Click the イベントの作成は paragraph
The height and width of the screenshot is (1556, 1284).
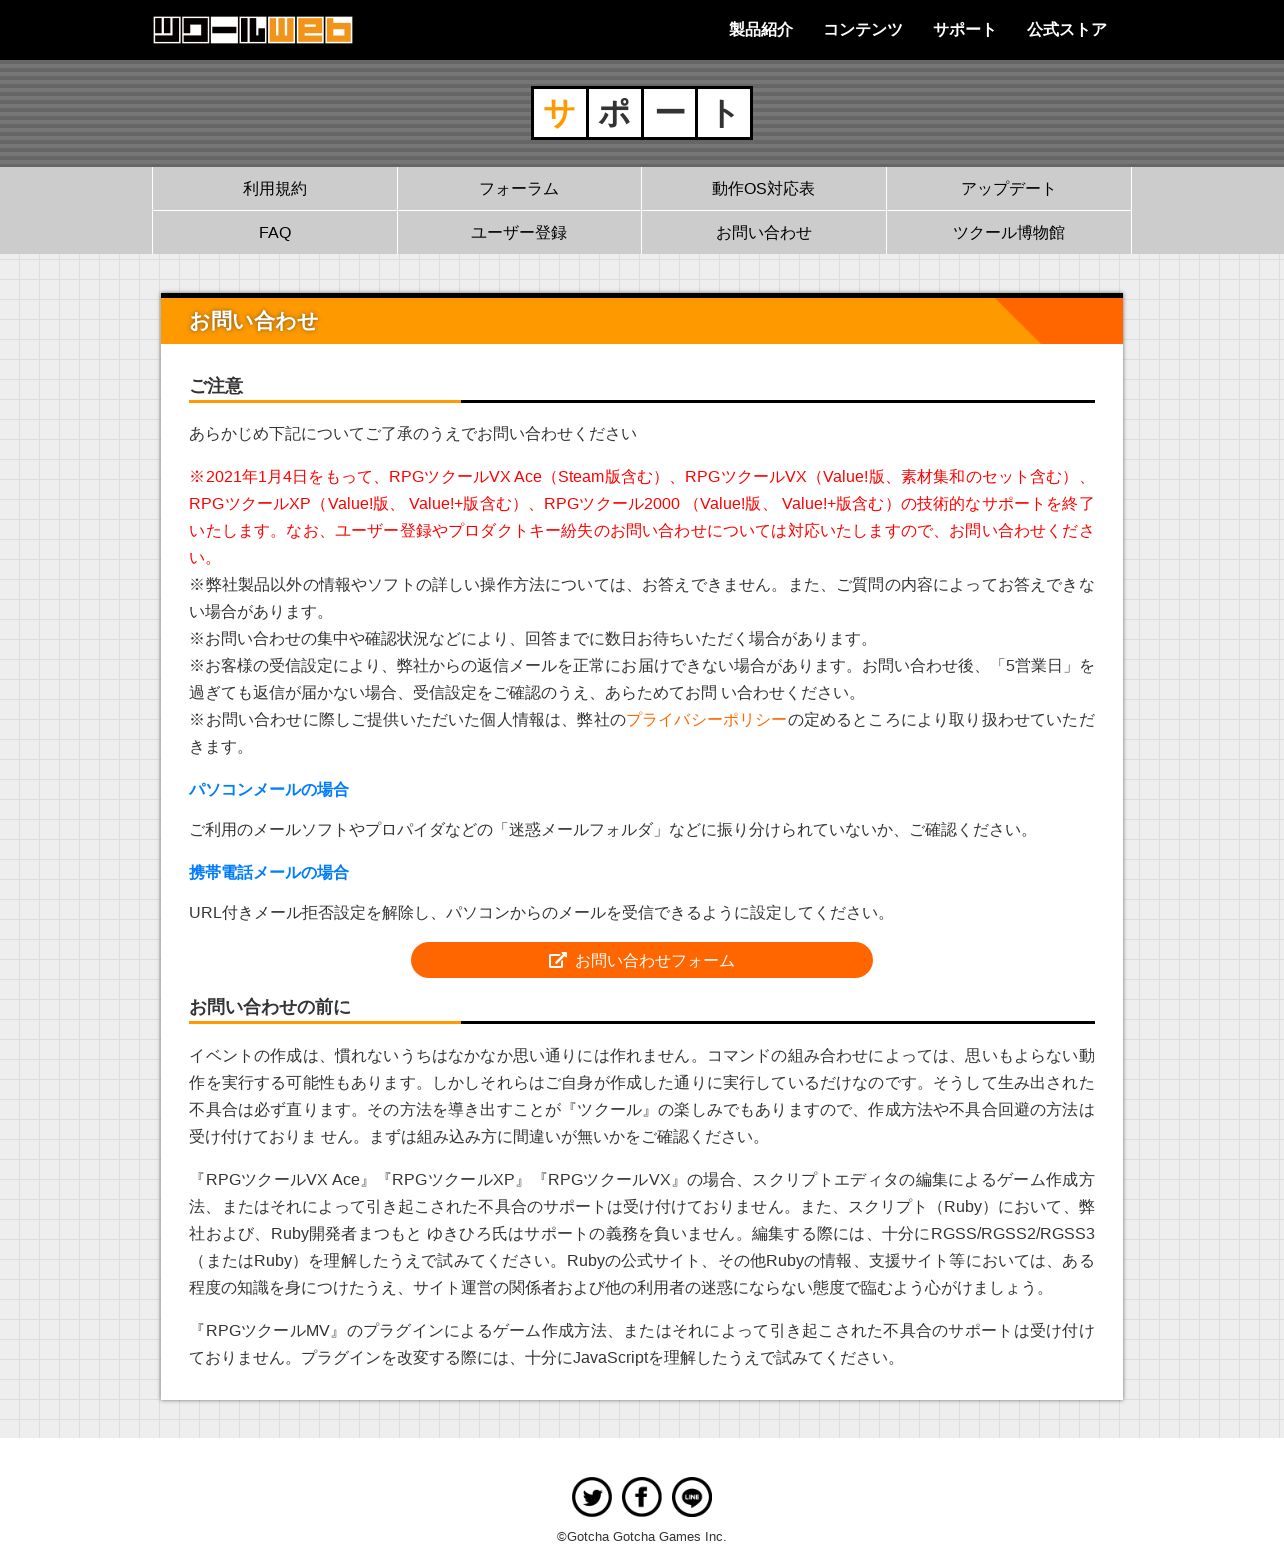642,1096
